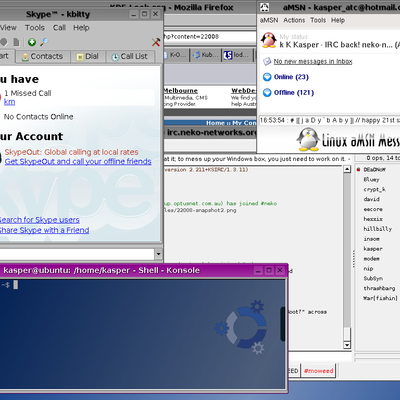Open the Help menu in aMSN
Viewport: 400px width, 400px height.
tap(338, 20)
